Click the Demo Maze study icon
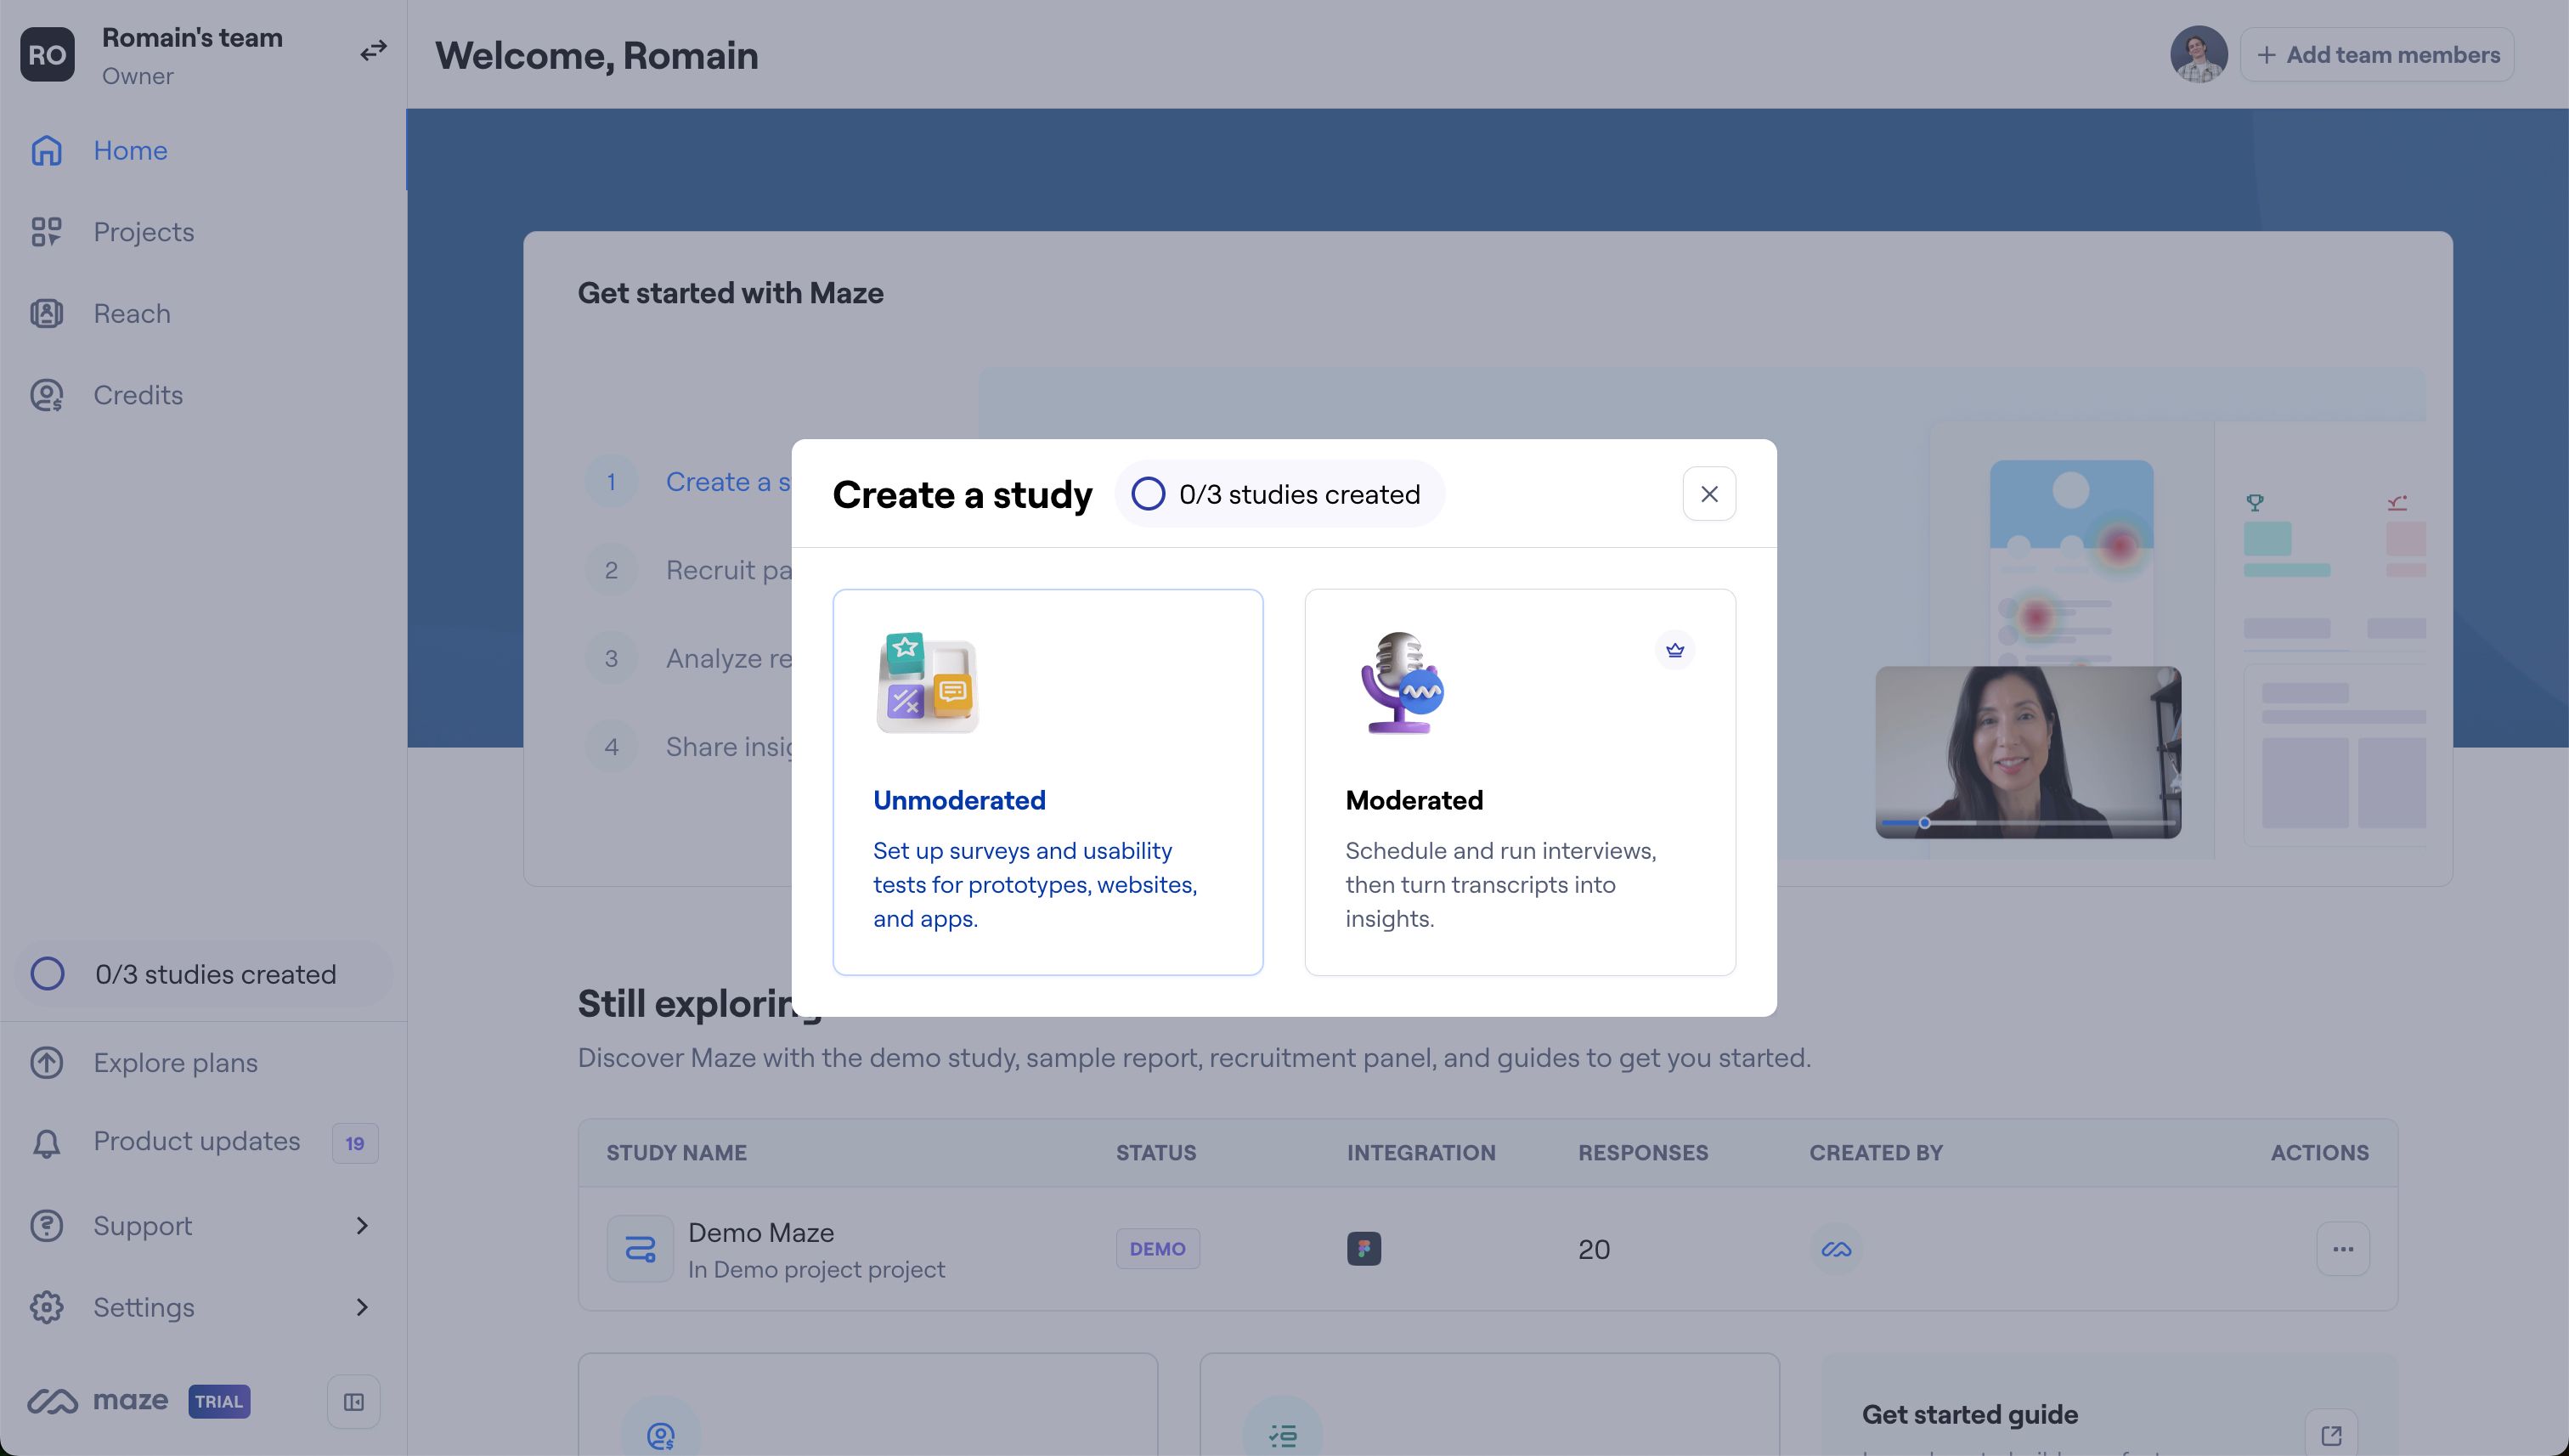This screenshot has width=2569, height=1456. tap(640, 1249)
